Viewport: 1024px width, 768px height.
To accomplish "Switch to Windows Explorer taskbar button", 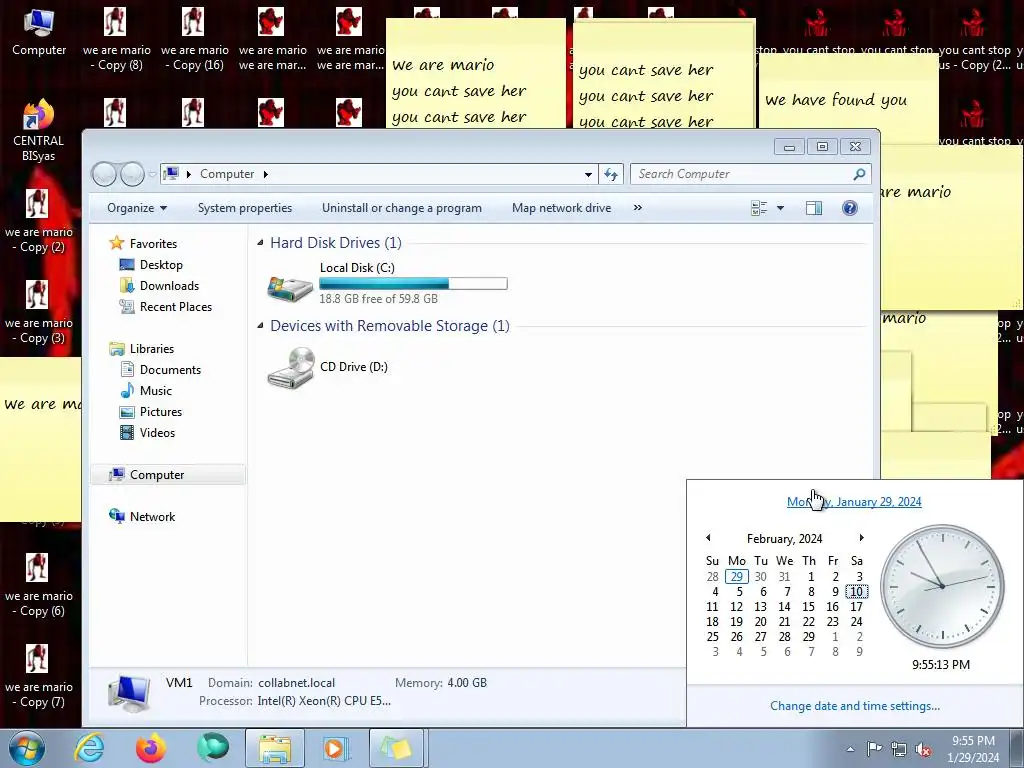I will coord(275,748).
